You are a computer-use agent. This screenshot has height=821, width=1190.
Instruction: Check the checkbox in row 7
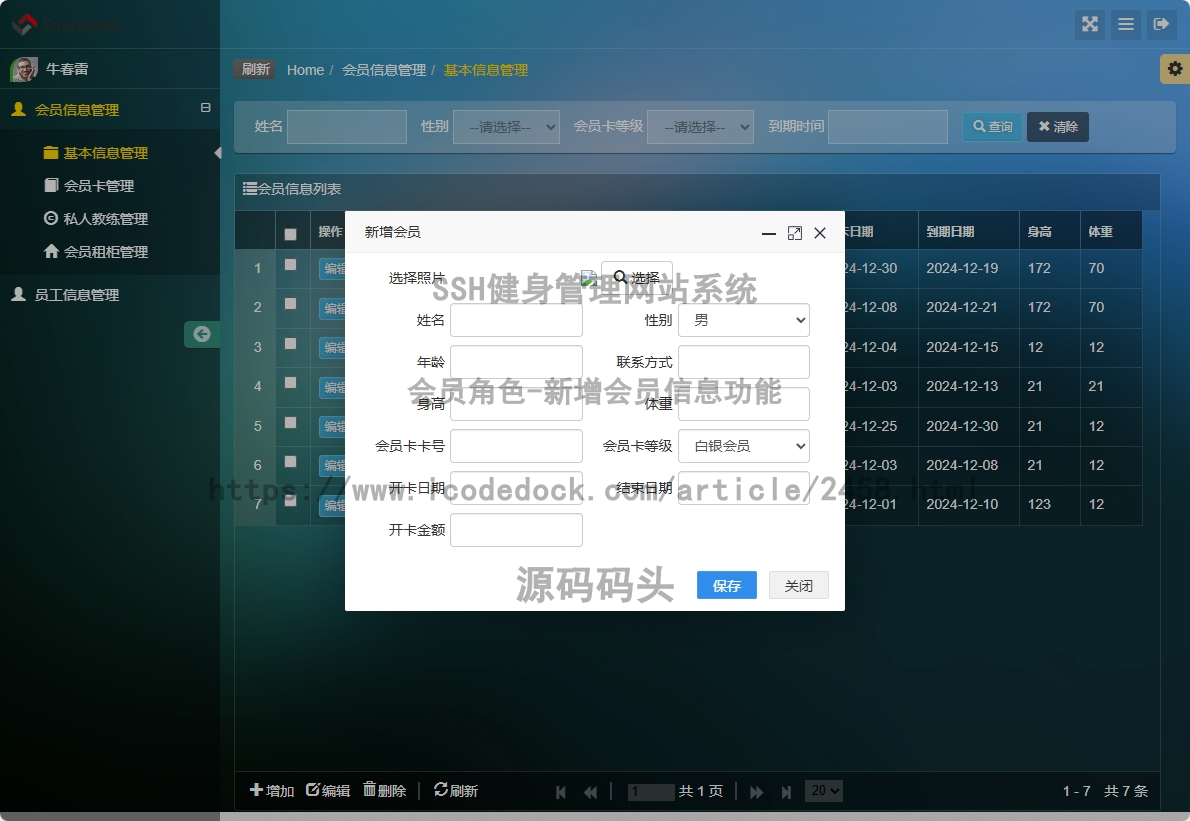click(x=290, y=501)
